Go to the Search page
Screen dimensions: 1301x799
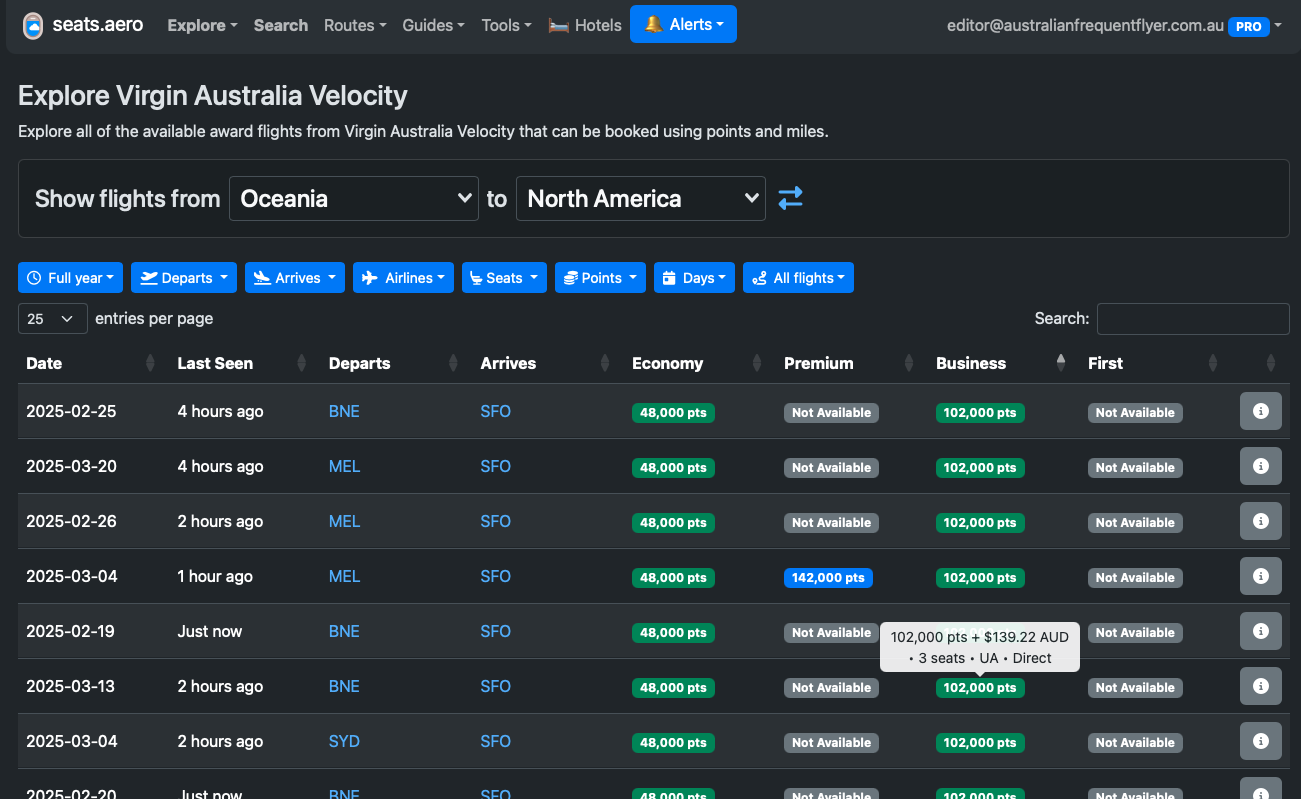coord(281,25)
